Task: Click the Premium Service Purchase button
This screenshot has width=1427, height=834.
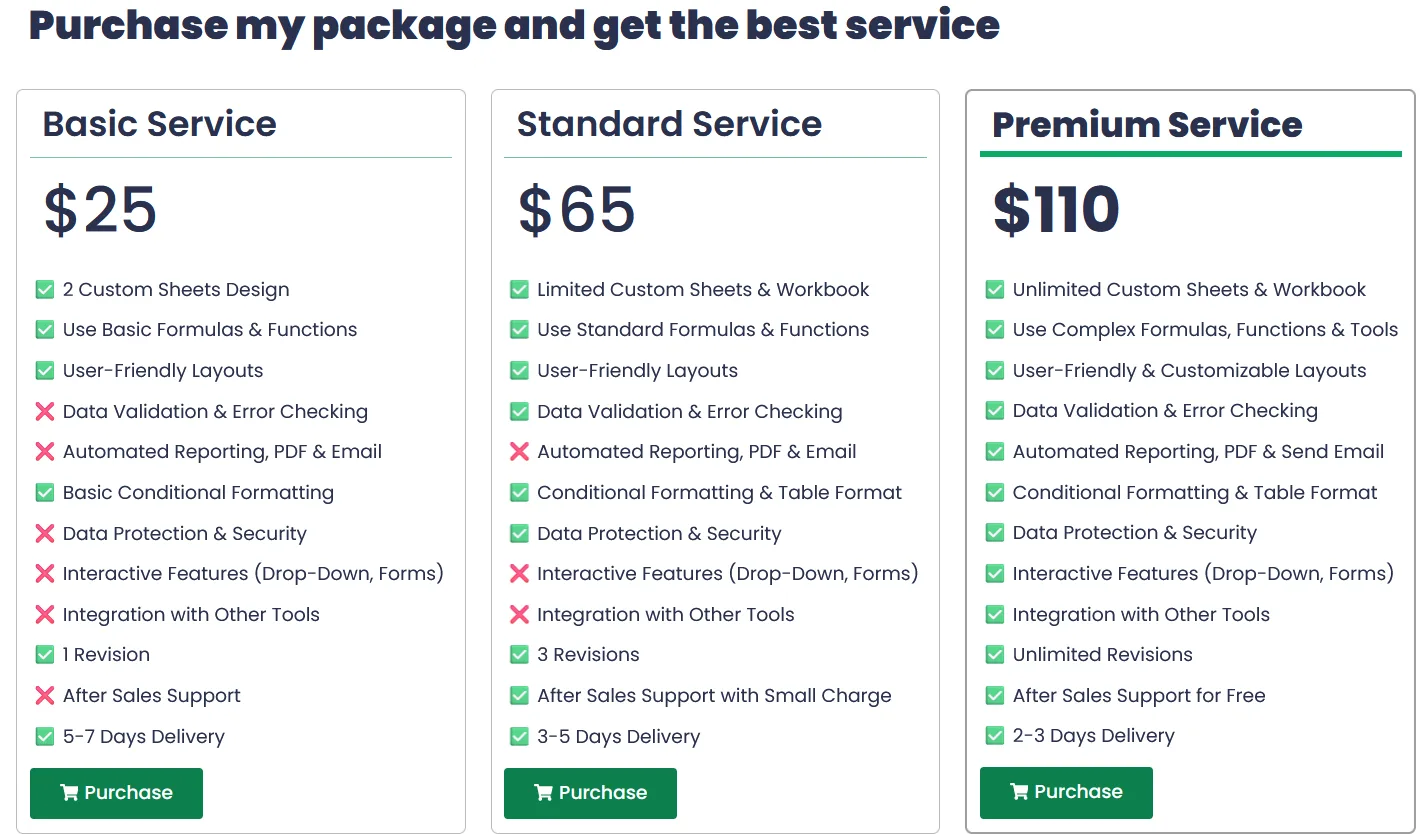Action: click(x=1066, y=792)
